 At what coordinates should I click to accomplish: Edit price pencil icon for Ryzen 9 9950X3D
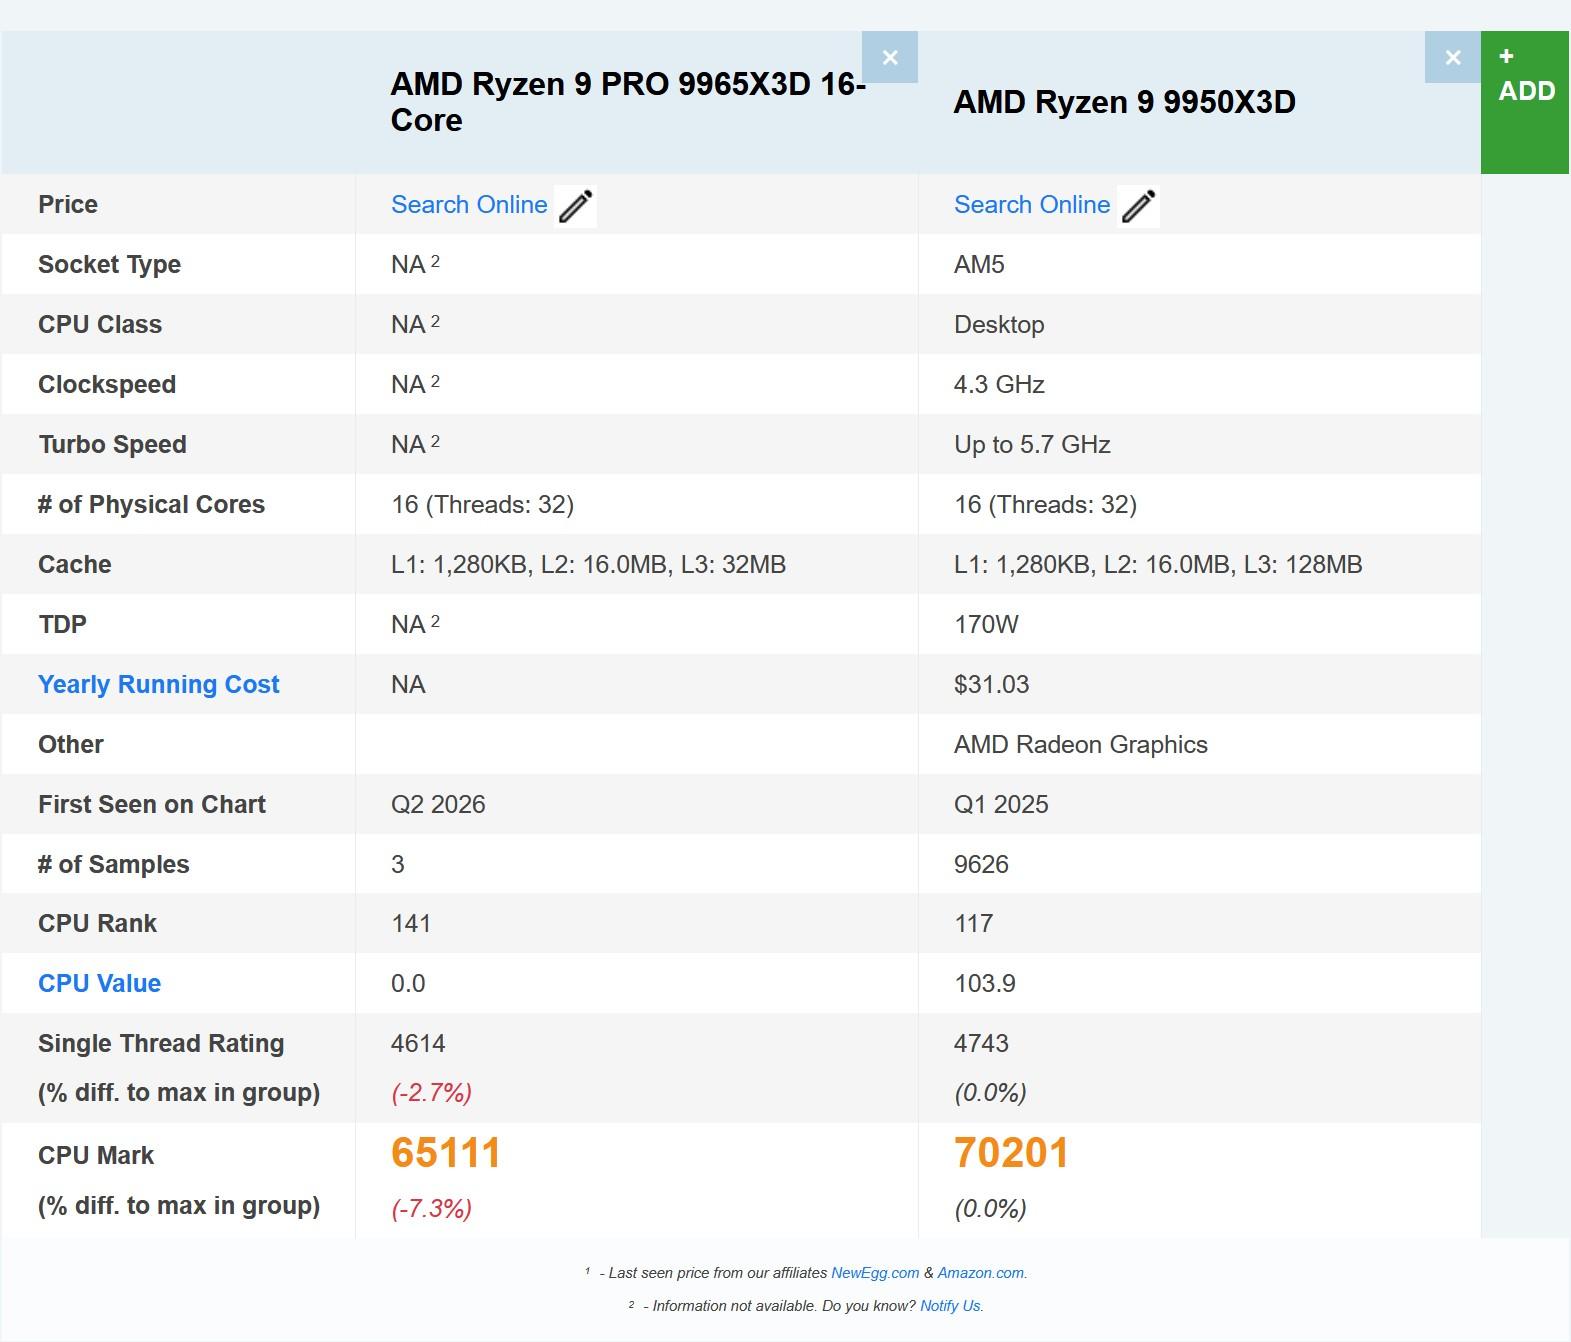point(1139,206)
